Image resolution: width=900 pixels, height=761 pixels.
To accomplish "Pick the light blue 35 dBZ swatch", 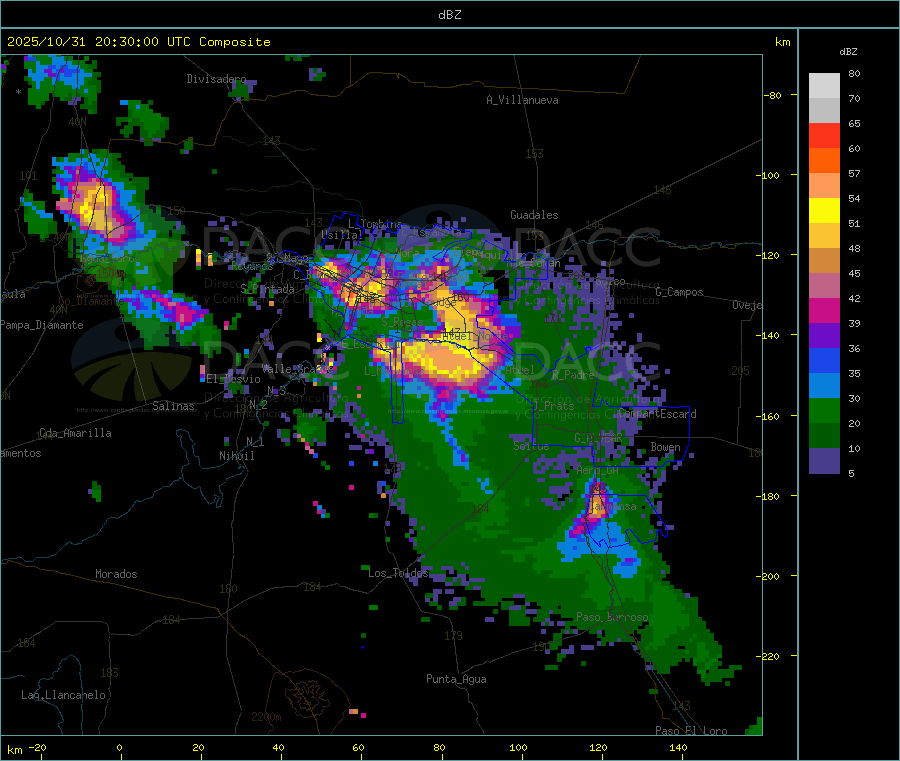I will (x=824, y=386).
